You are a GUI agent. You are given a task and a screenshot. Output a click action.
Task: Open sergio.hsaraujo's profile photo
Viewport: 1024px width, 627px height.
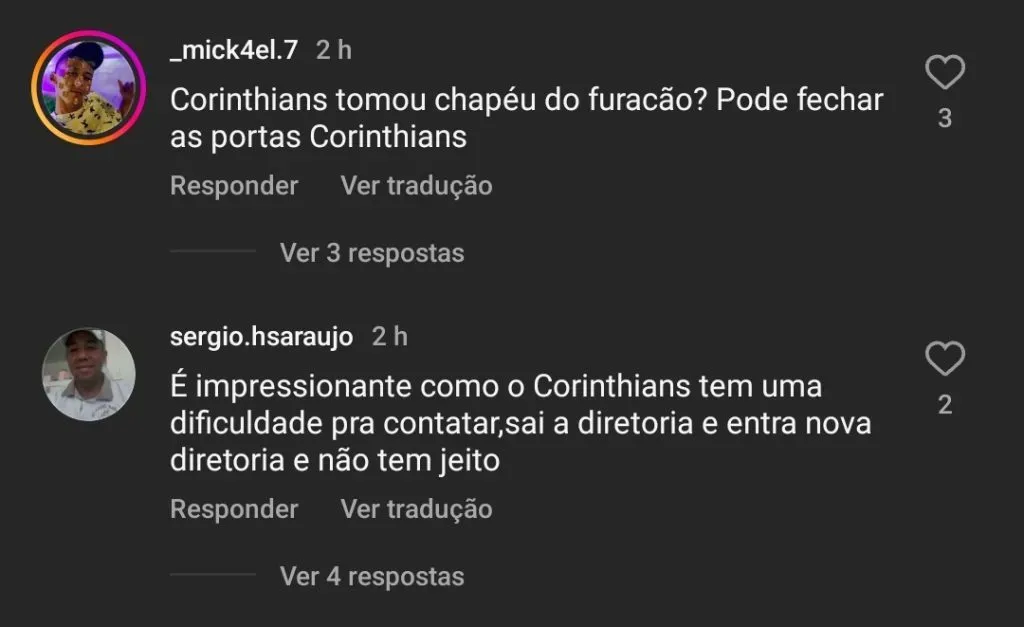coord(89,375)
